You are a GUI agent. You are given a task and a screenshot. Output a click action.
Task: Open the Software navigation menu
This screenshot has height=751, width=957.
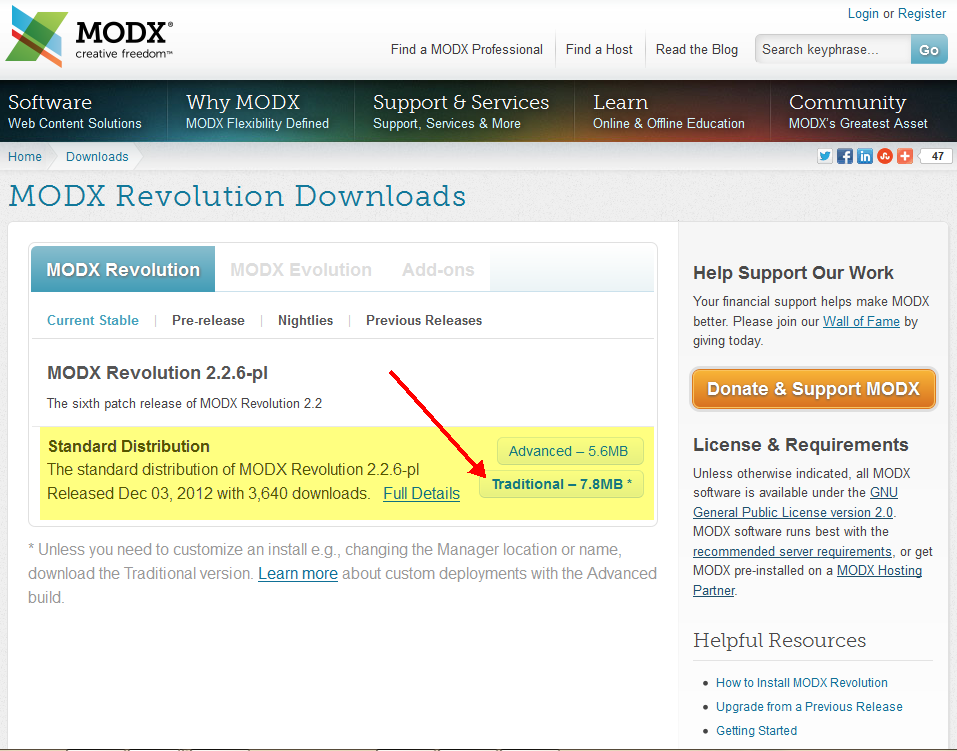coord(75,111)
